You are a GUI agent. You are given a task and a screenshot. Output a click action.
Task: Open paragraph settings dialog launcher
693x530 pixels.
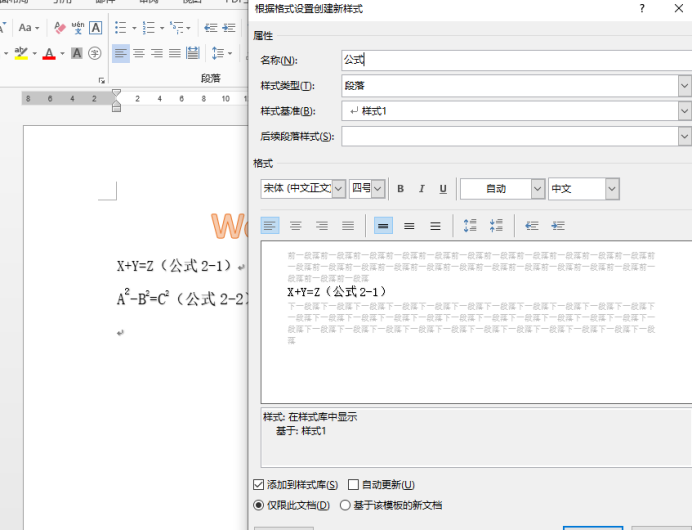click(102, 80)
